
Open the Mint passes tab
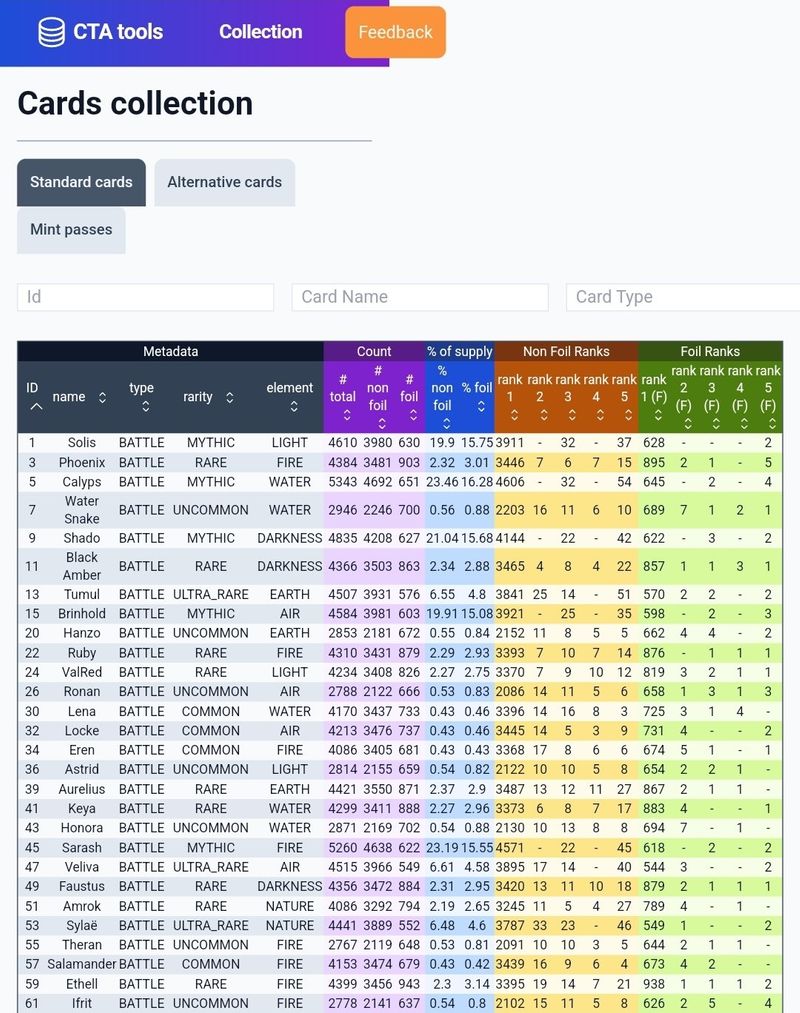[71, 230]
